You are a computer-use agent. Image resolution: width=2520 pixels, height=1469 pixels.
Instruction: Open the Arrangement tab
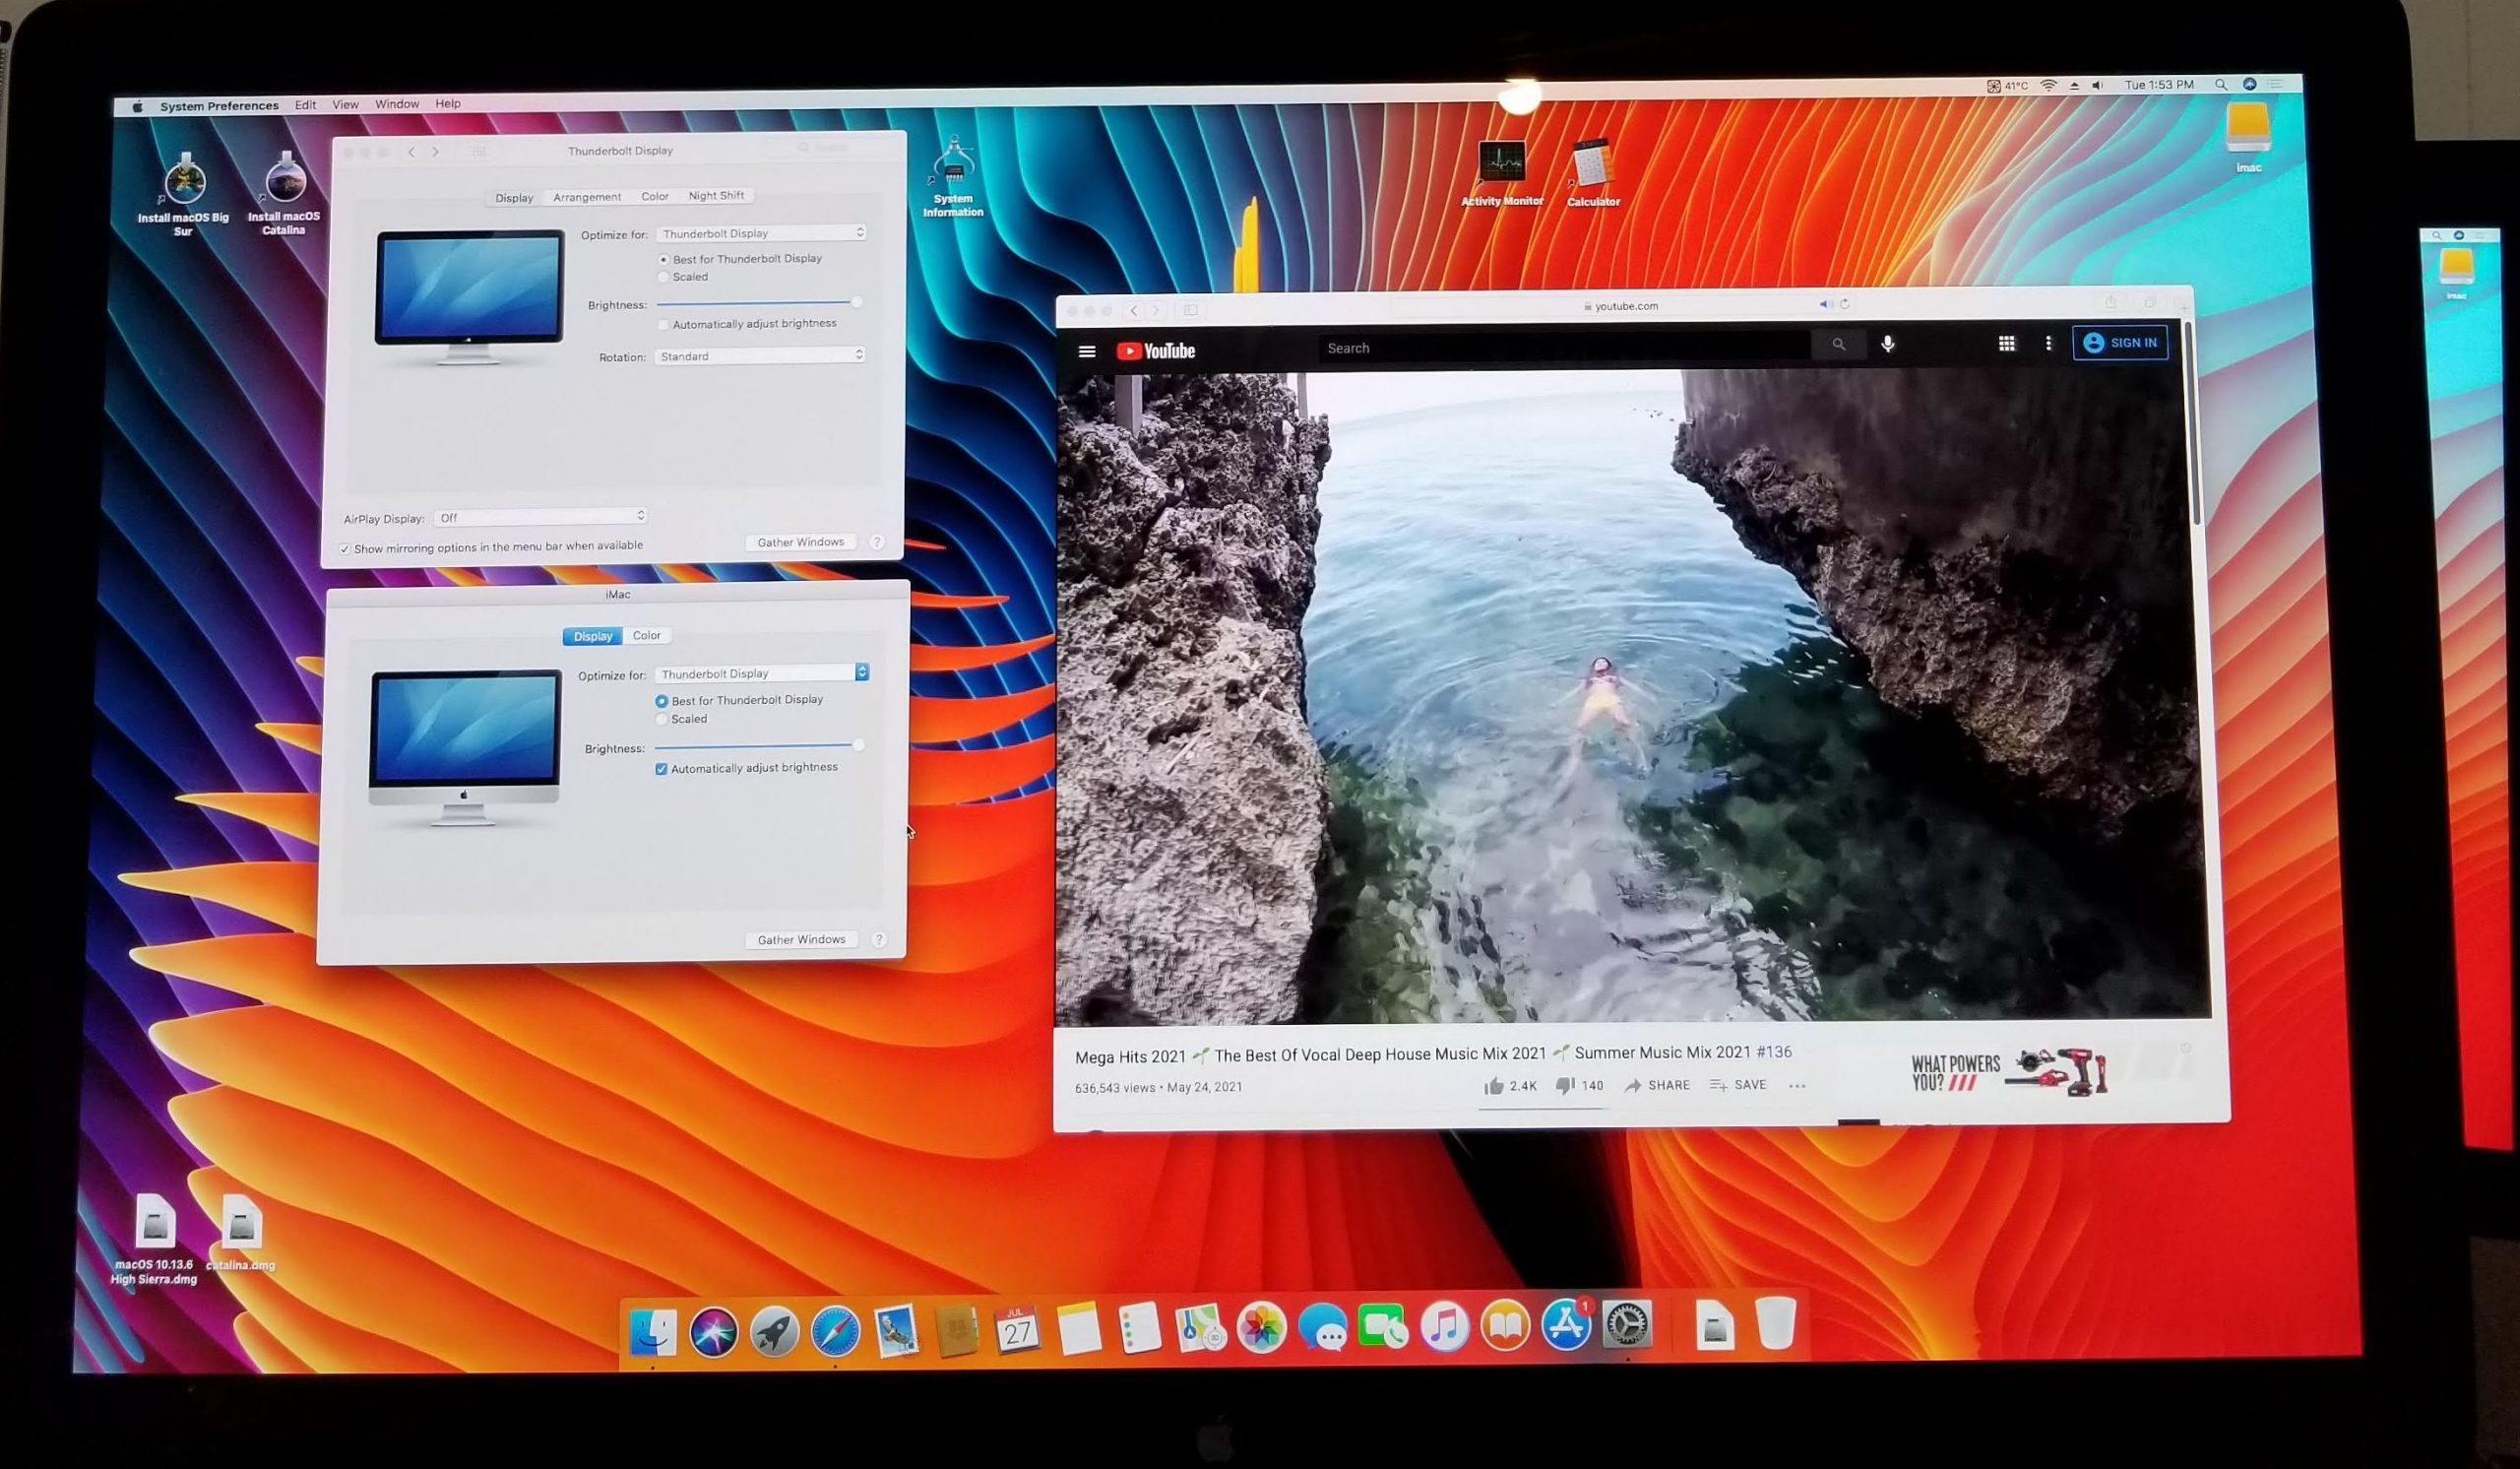[x=587, y=197]
